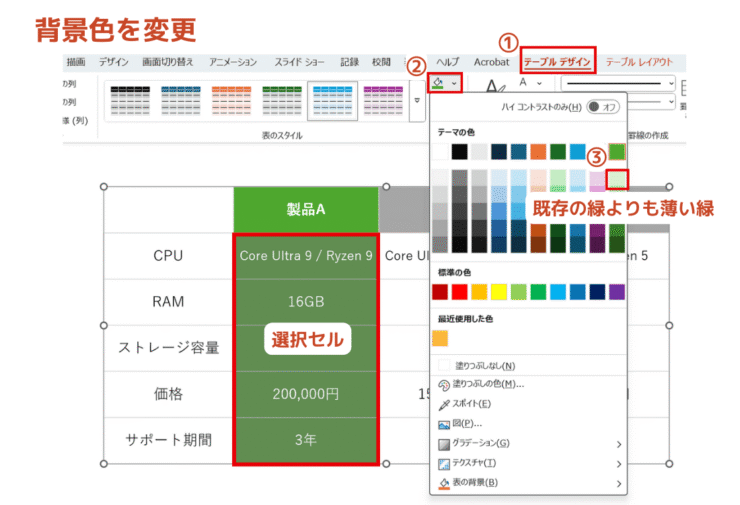Select the 価格 label cell

[x=168, y=394]
